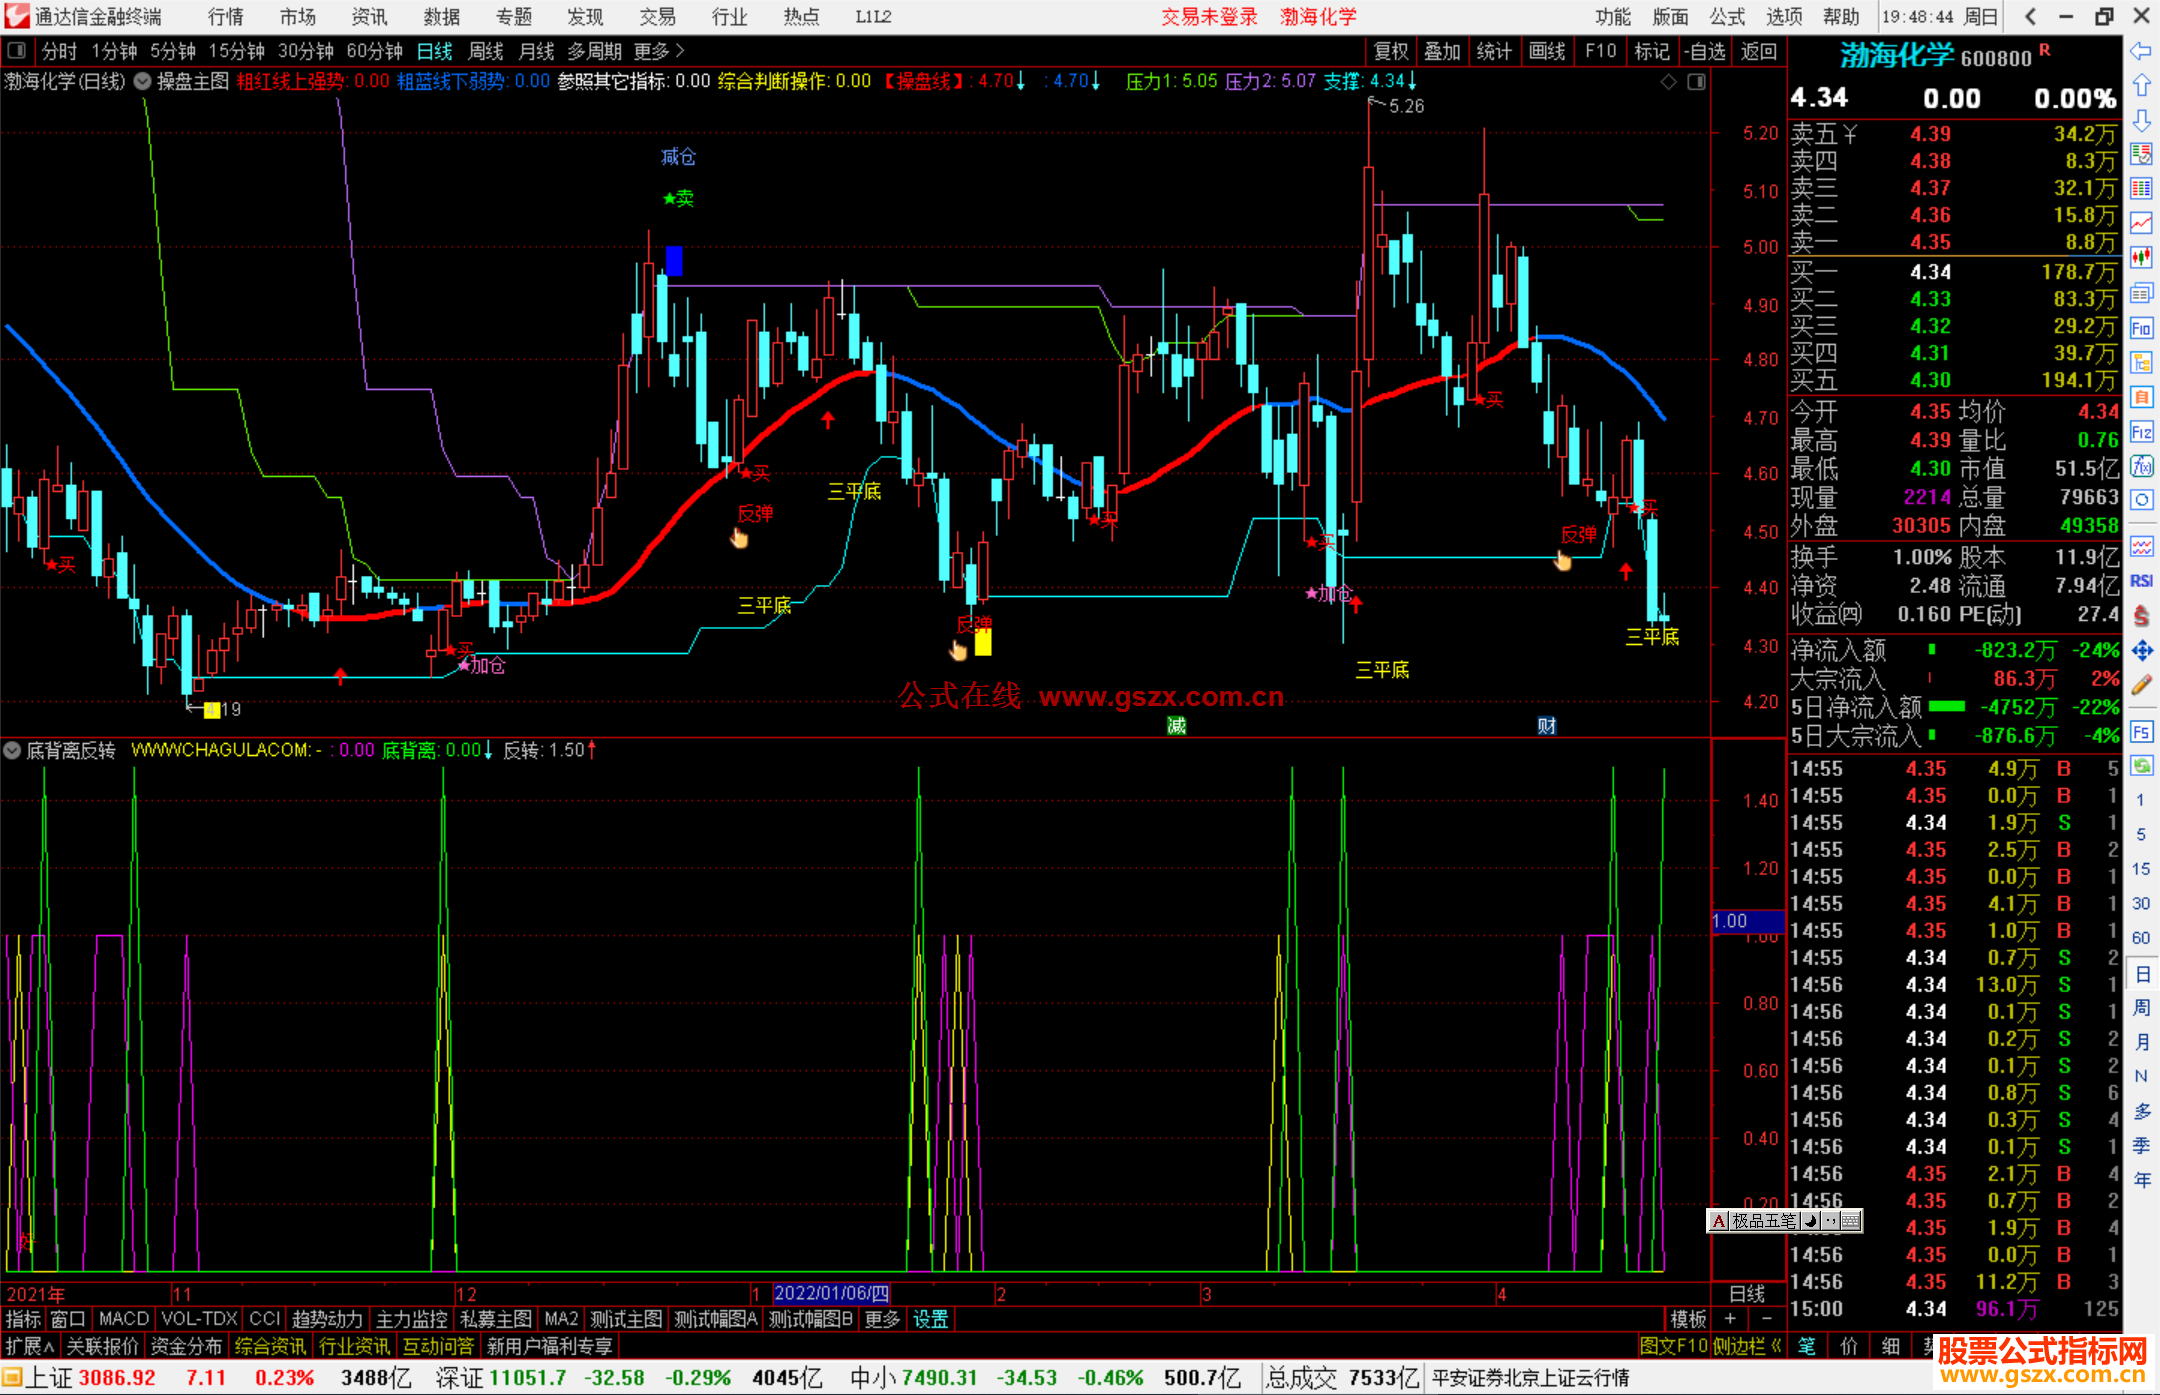The width and height of the screenshot is (2160, 1395).
Task: Toggle the 操盘主图 indicator round button
Action: pyautogui.click(x=143, y=81)
